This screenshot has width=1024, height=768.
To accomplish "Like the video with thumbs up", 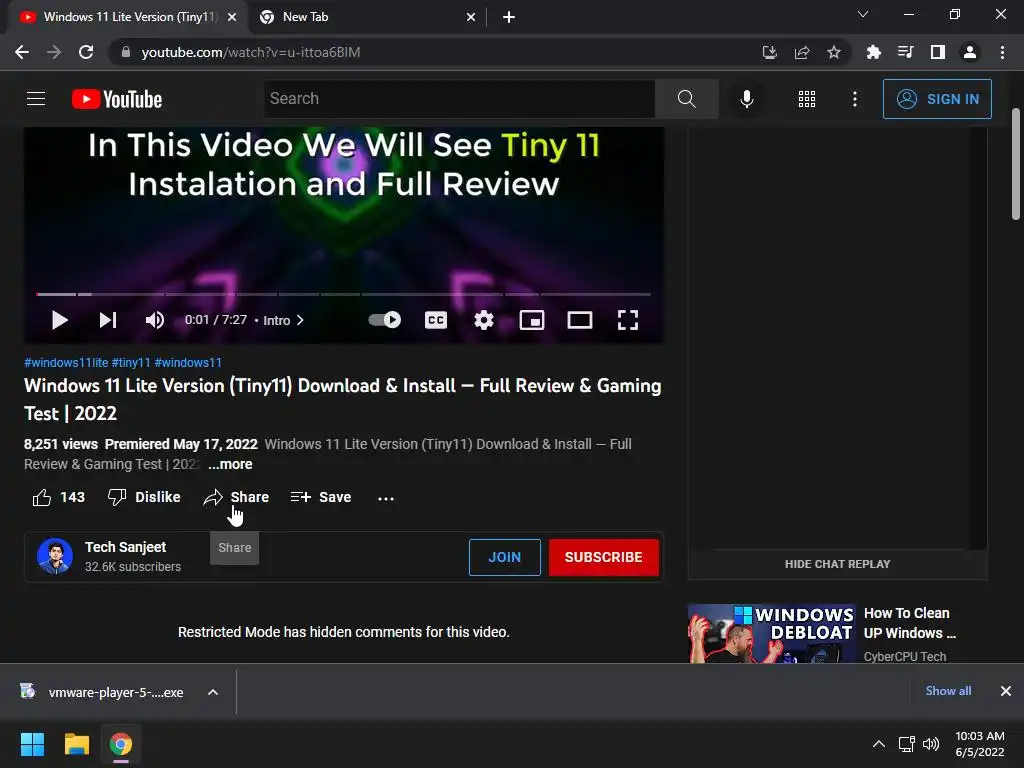I will coord(59,498).
